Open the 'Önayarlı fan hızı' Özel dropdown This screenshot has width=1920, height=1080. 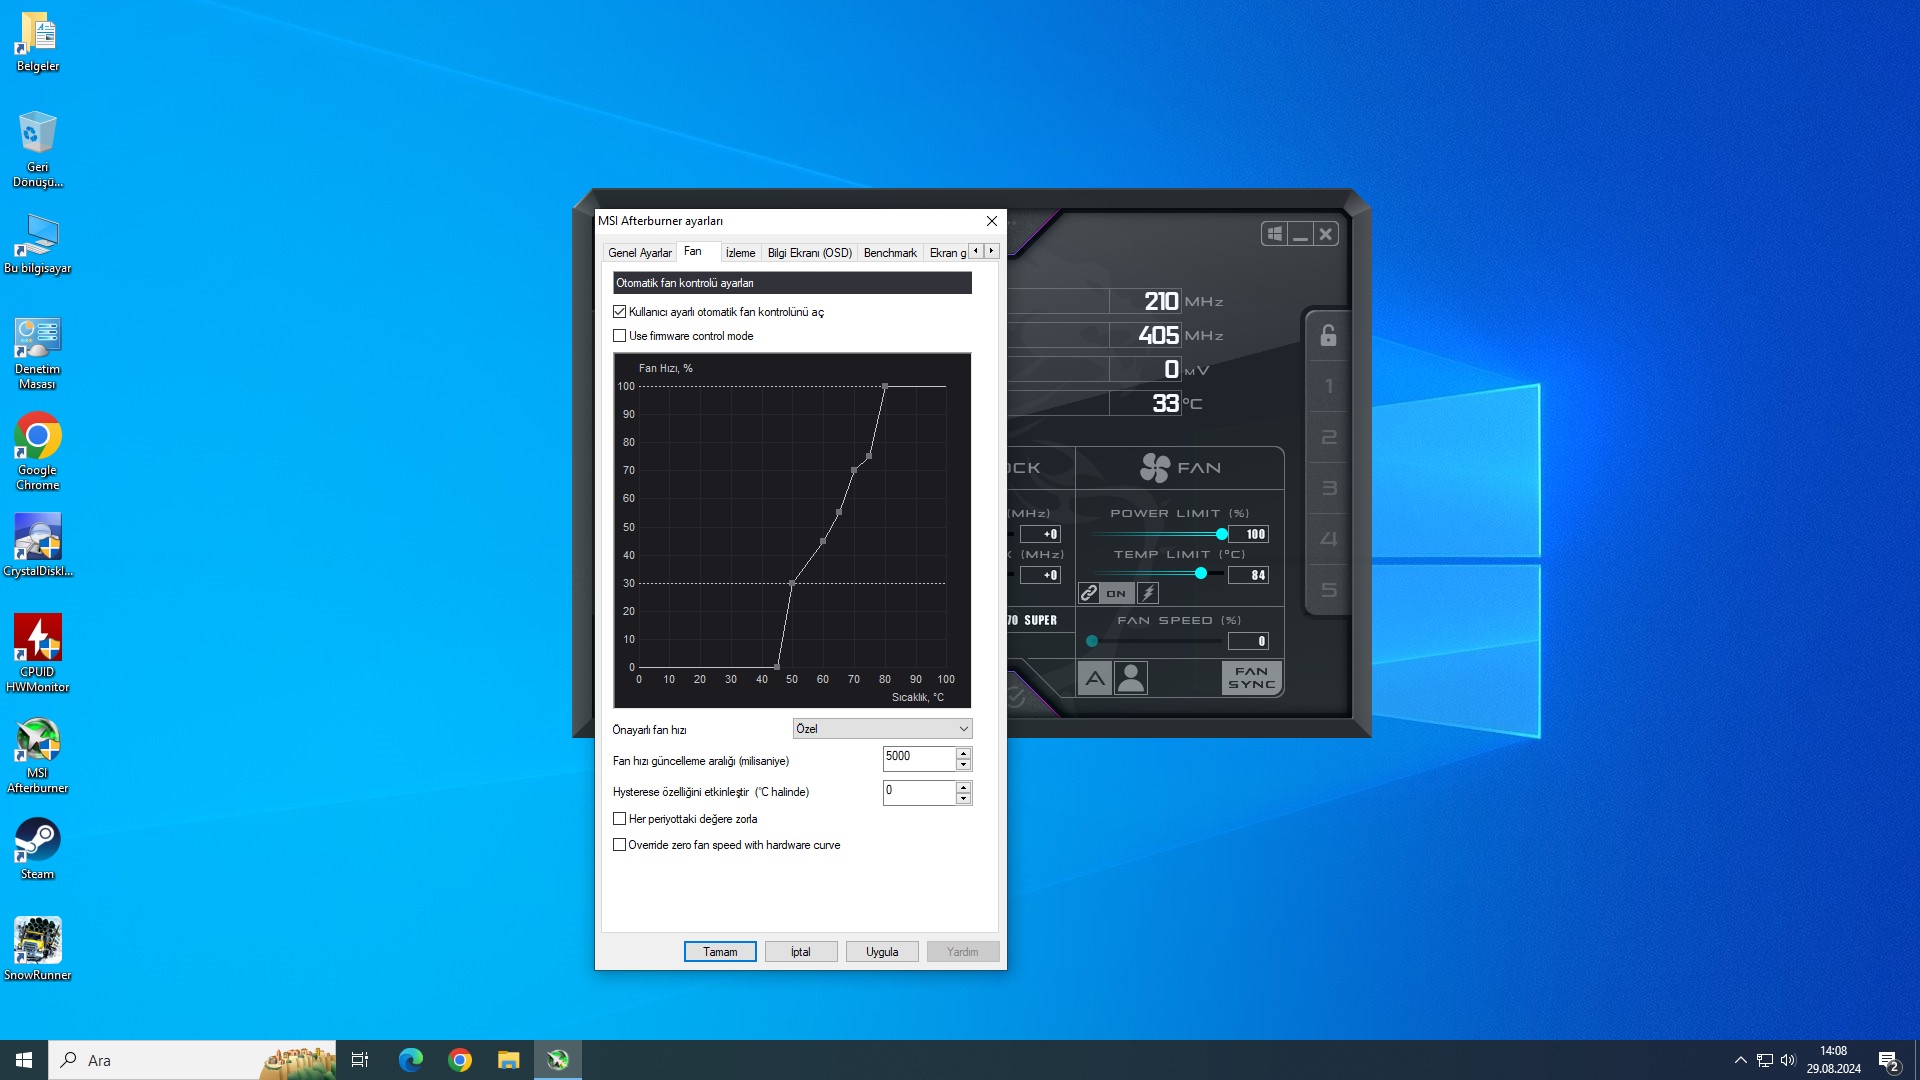click(x=882, y=729)
